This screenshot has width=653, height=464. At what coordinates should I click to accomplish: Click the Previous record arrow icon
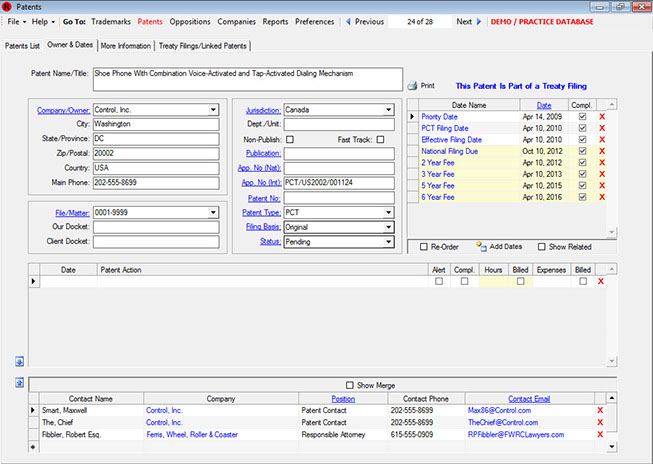tap(348, 21)
